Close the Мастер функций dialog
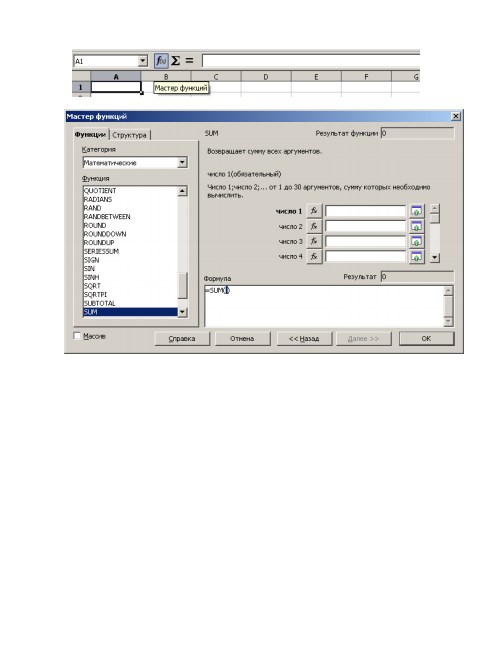502x650 pixels. click(456, 116)
